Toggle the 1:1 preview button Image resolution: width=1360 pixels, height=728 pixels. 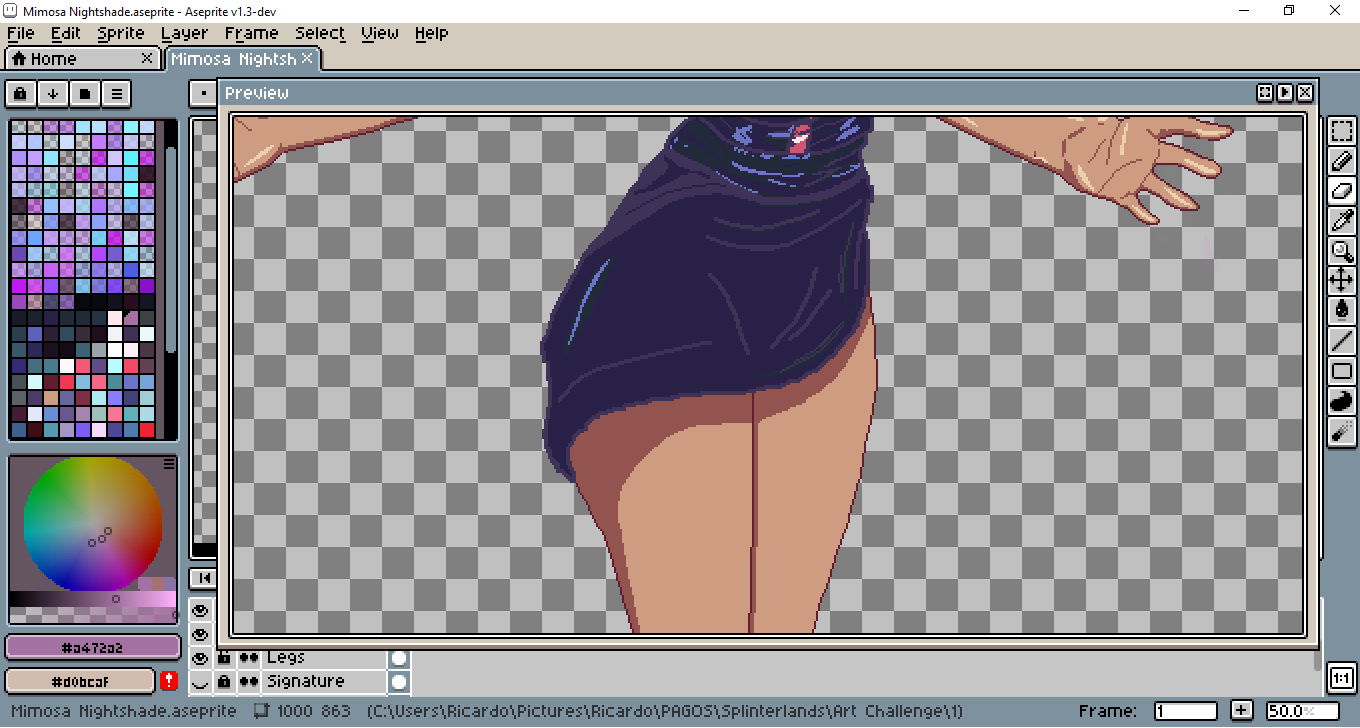(1341, 679)
